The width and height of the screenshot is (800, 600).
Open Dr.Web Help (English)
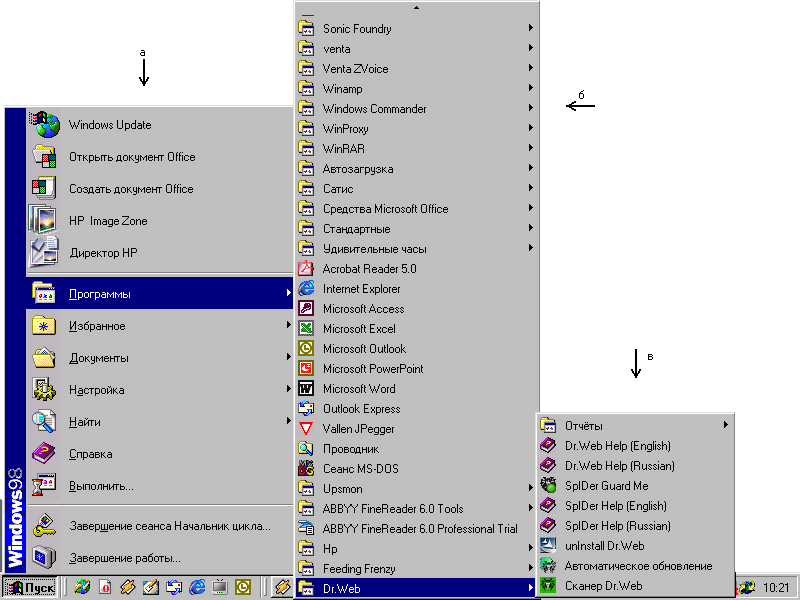[635, 445]
